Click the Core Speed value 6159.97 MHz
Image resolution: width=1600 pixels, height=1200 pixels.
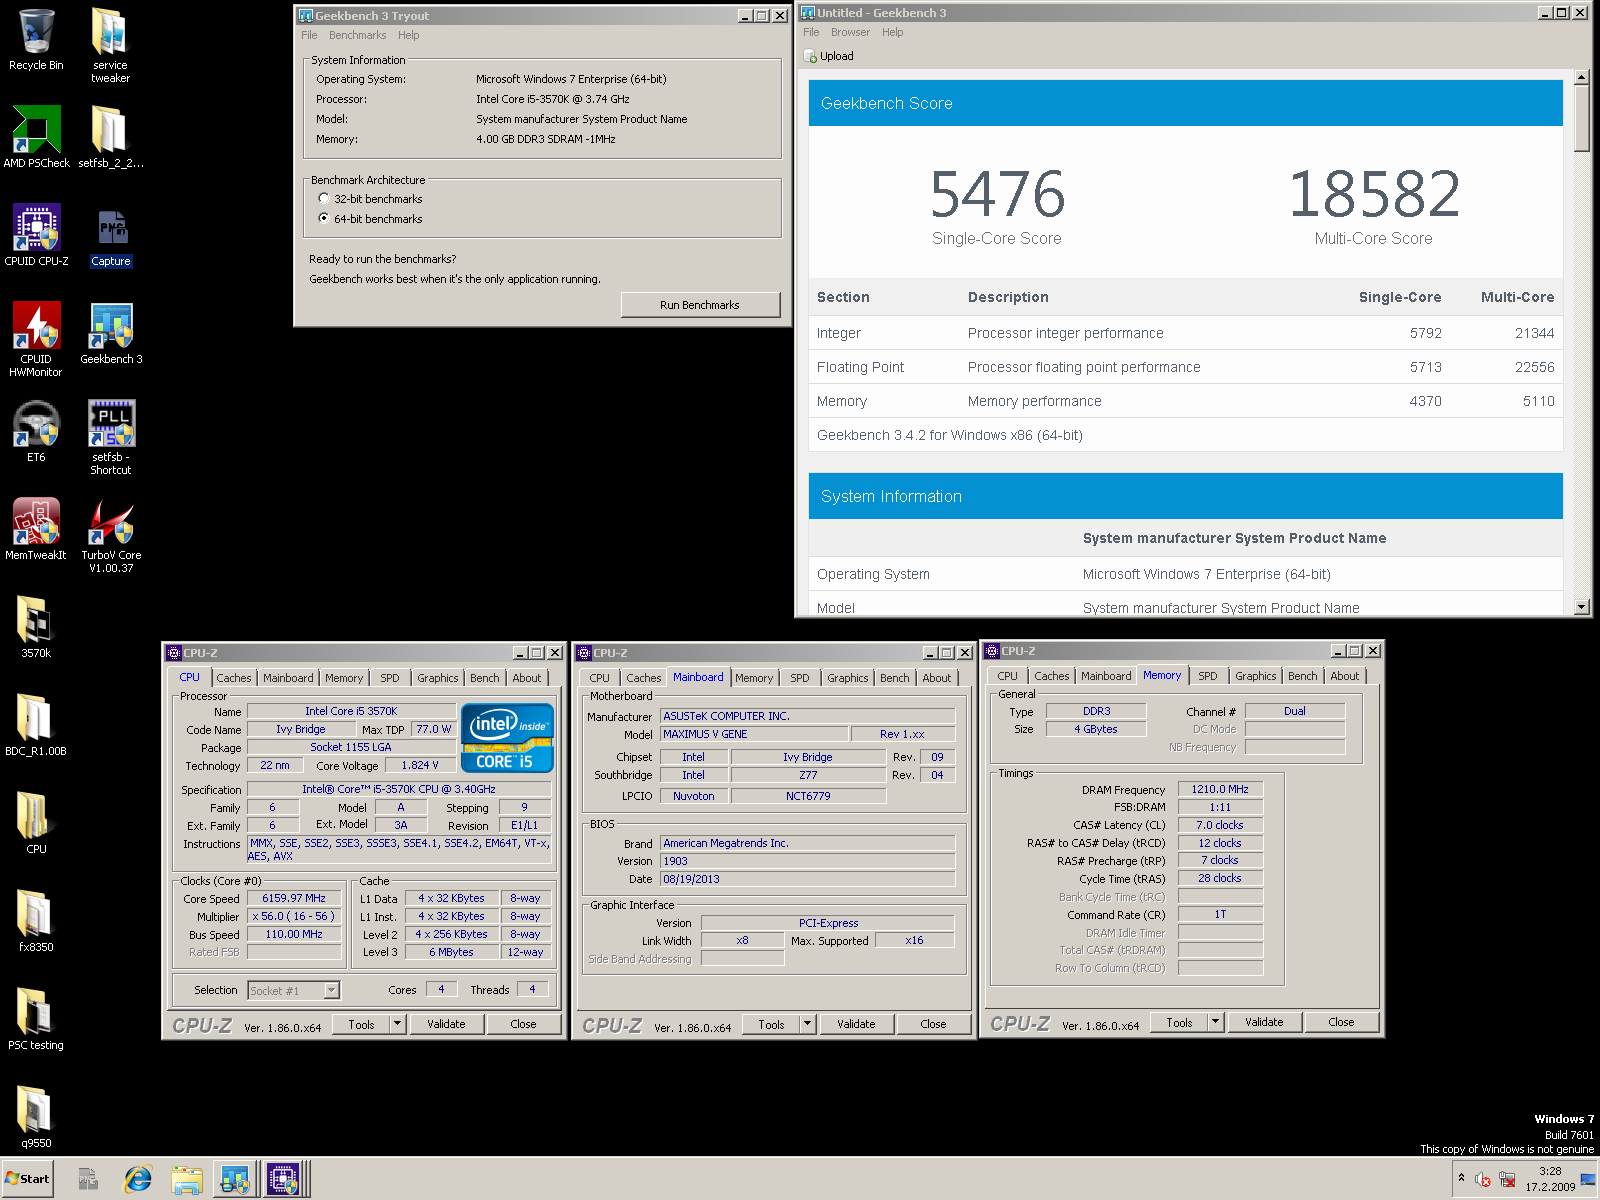click(294, 898)
